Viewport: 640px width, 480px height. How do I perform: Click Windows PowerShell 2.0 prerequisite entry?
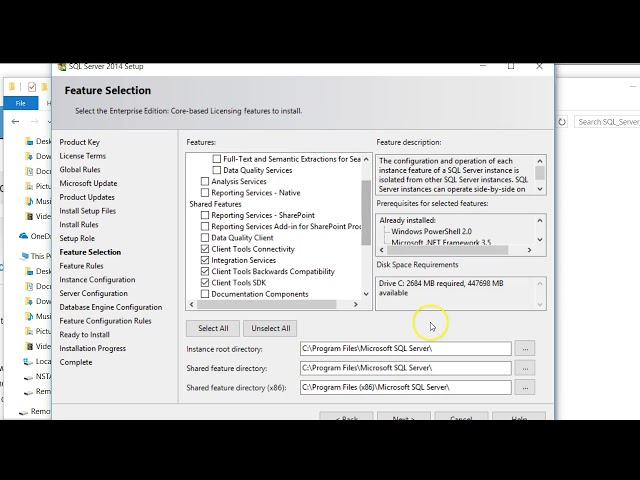pos(431,231)
